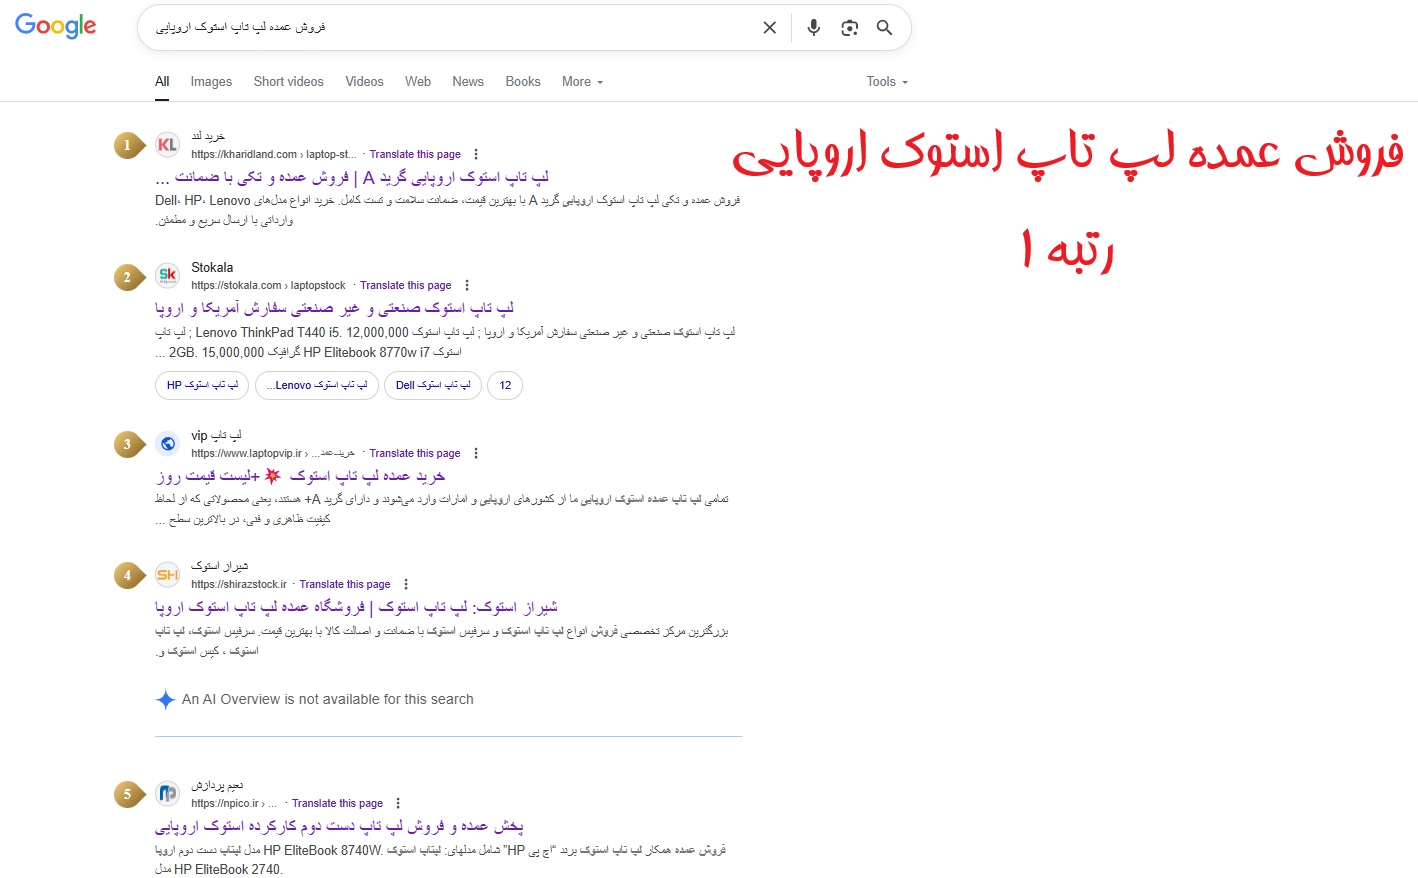Click the AI Overview not available message
The image size is (1418, 878).
click(x=328, y=700)
